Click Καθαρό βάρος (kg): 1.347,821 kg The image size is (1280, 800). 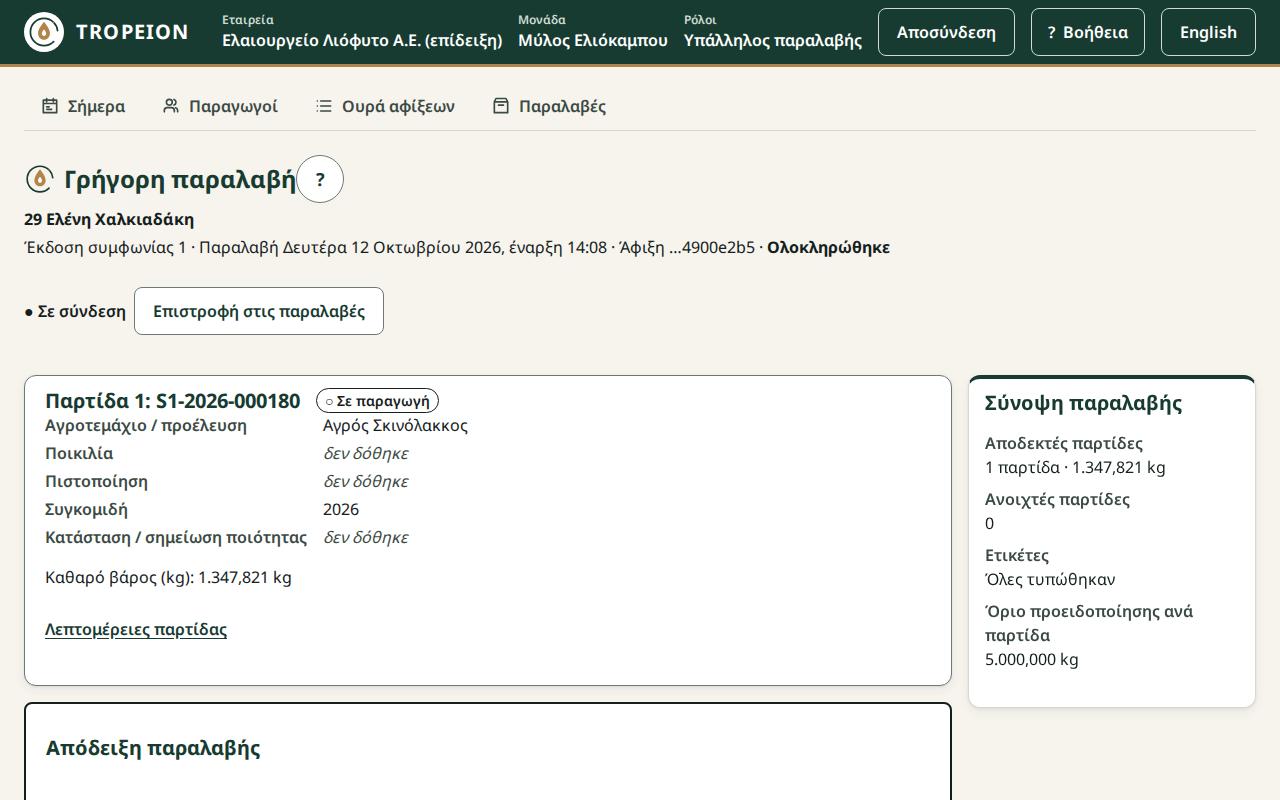(168, 577)
